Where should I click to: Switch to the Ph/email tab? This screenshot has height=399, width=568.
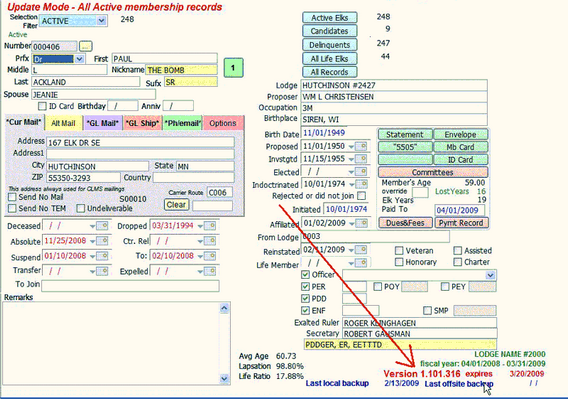point(183,123)
